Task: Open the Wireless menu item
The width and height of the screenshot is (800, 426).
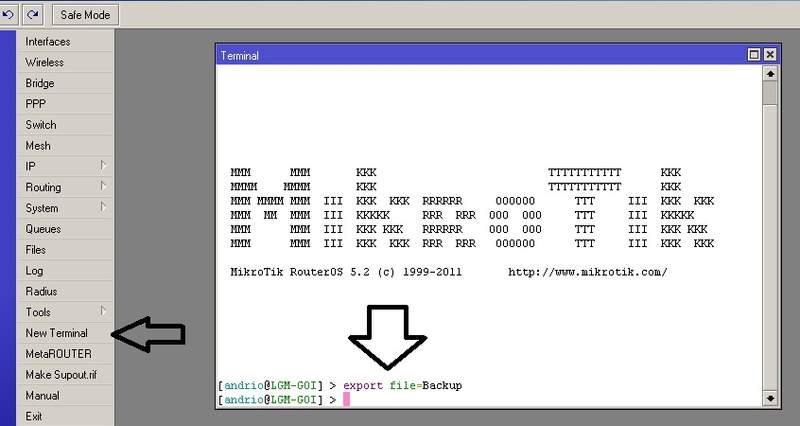Action: click(x=65, y=62)
